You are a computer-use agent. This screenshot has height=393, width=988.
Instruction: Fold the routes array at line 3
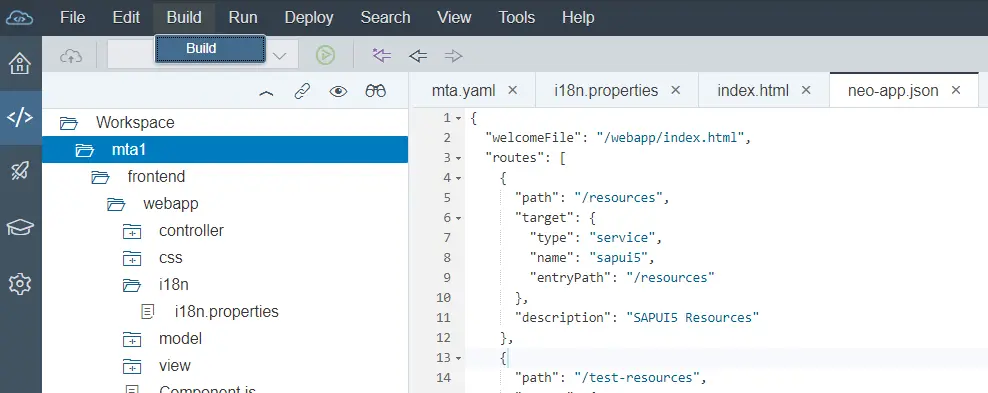pos(458,159)
